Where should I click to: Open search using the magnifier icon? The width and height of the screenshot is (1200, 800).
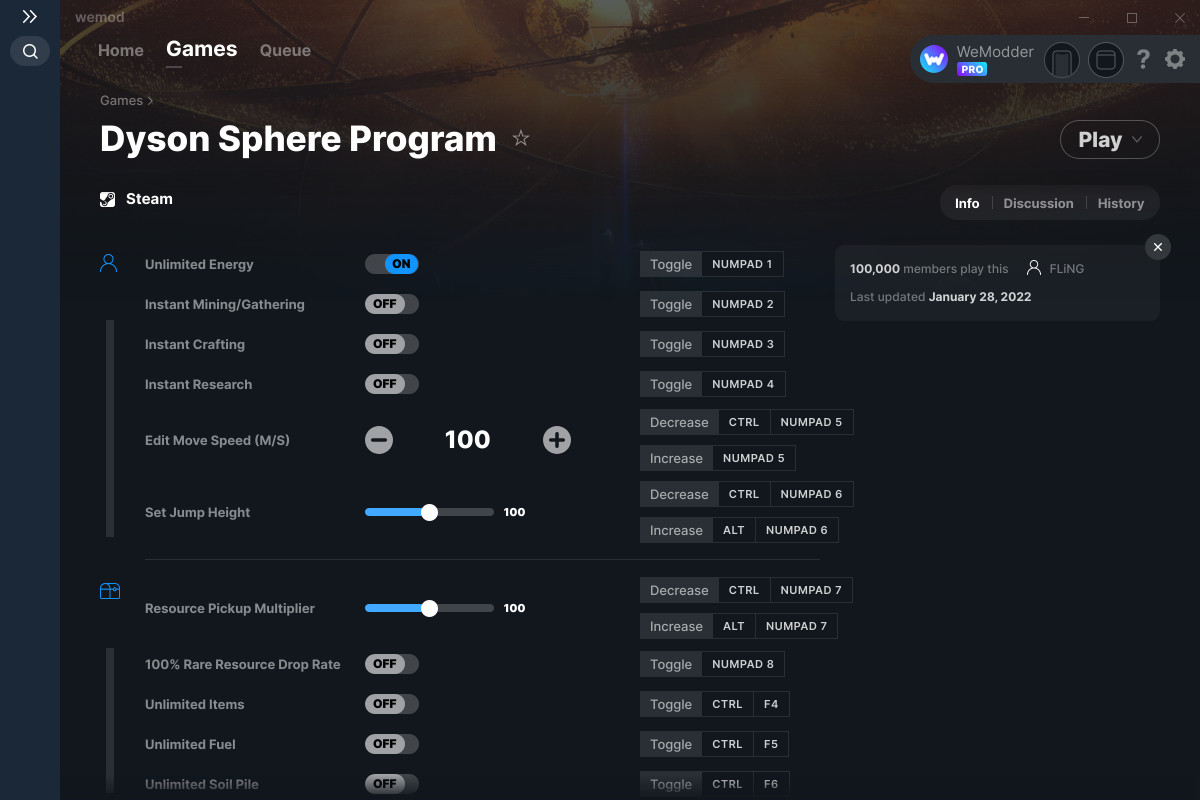(29, 51)
